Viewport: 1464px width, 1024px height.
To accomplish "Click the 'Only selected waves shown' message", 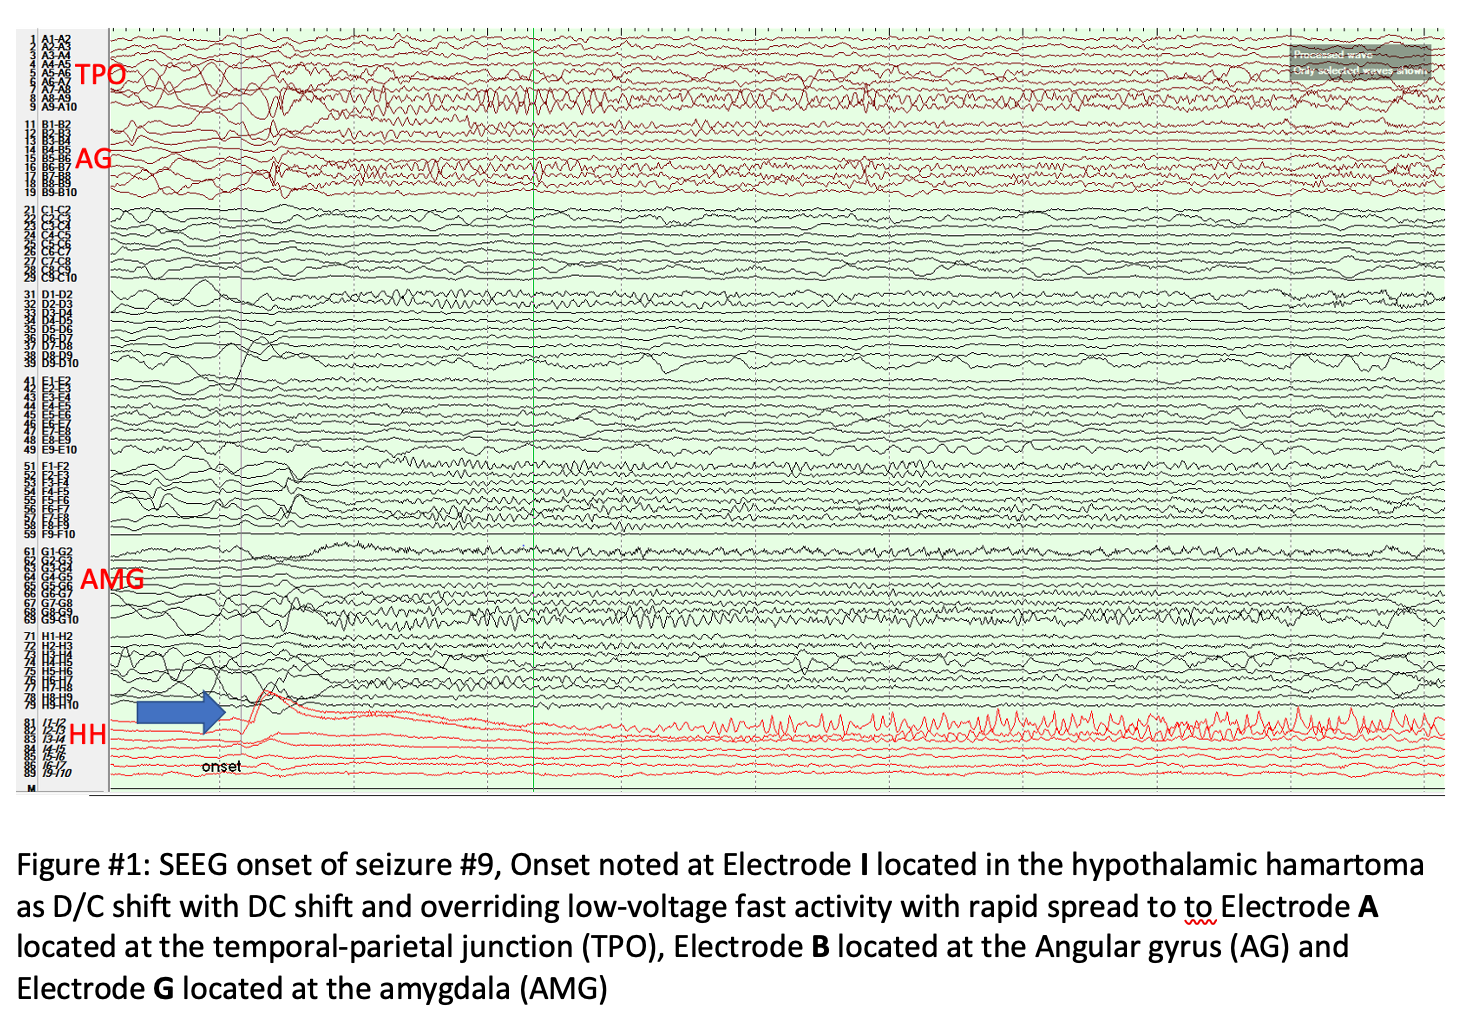I will tap(1360, 71).
